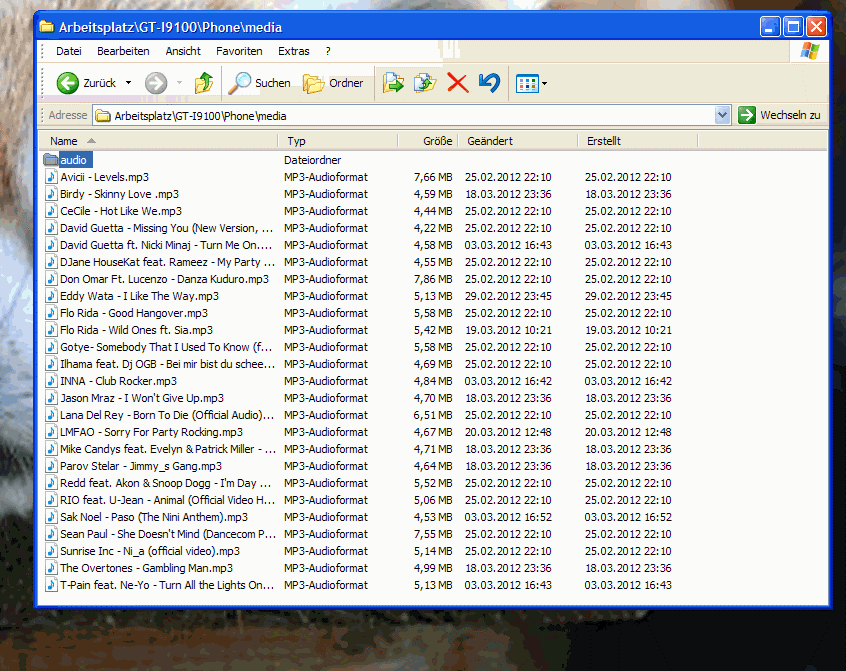This screenshot has width=846, height=671.
Task: Select Flo Rida - Wild Ones file icon
Action: pos(51,330)
